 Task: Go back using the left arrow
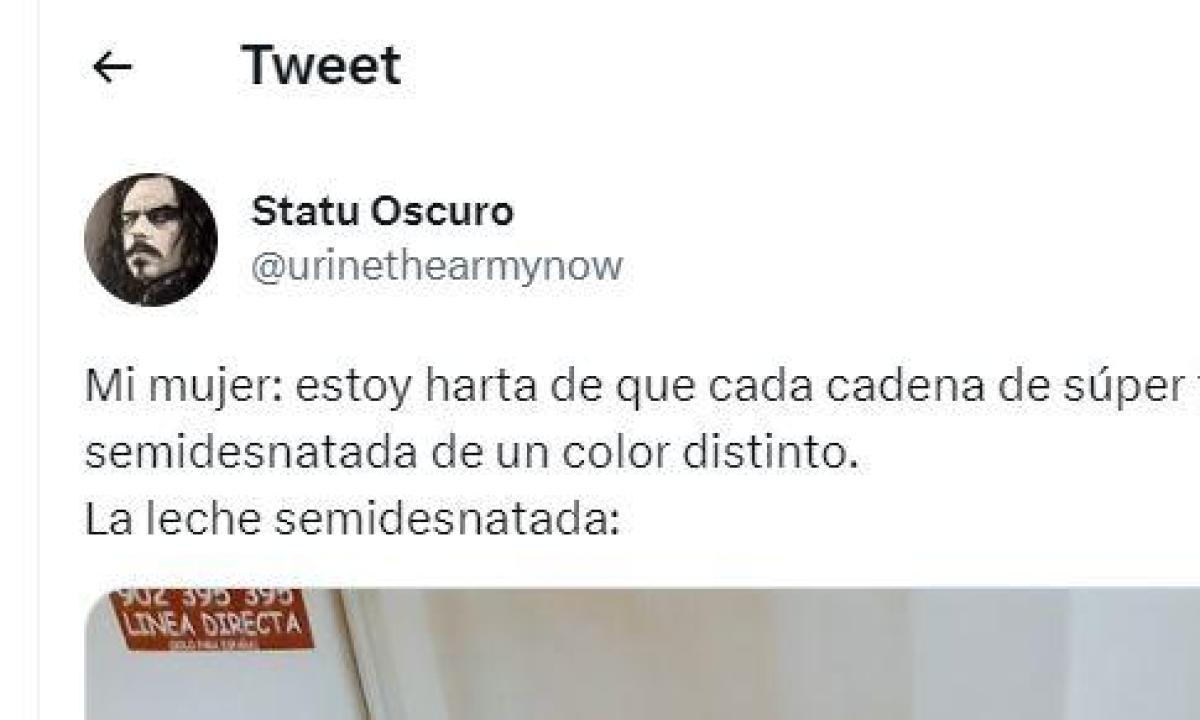point(112,67)
